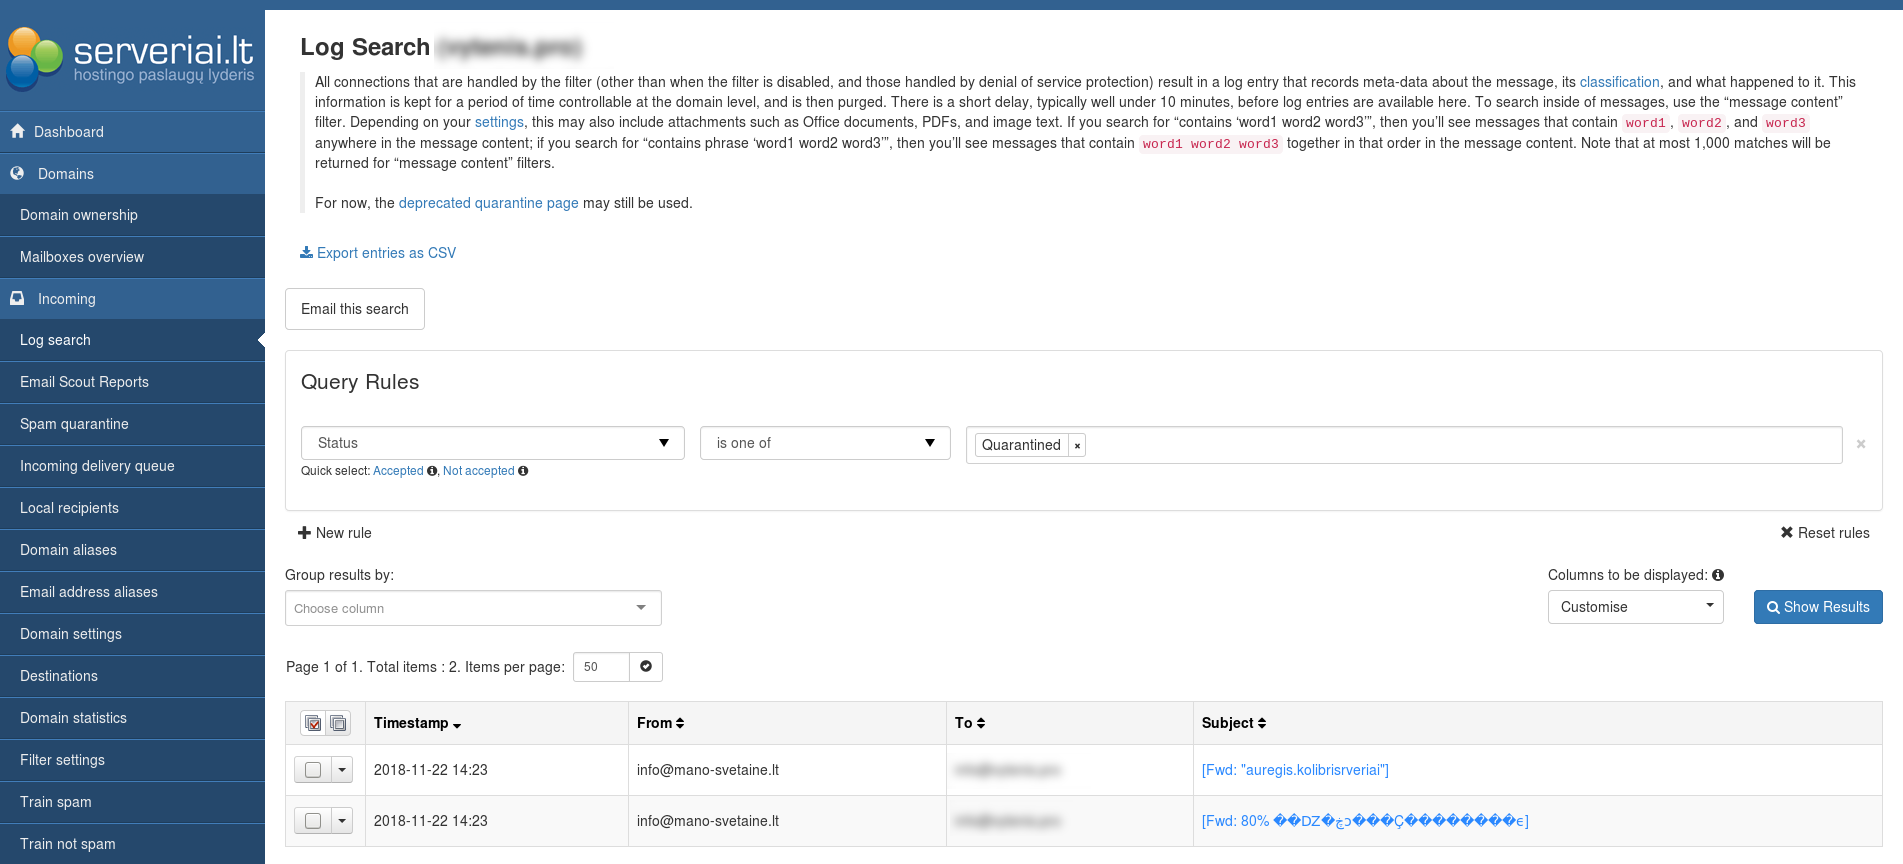Open Spam quarantine in the sidebar
Viewport: 1903px width, 864px height.
(x=74, y=424)
